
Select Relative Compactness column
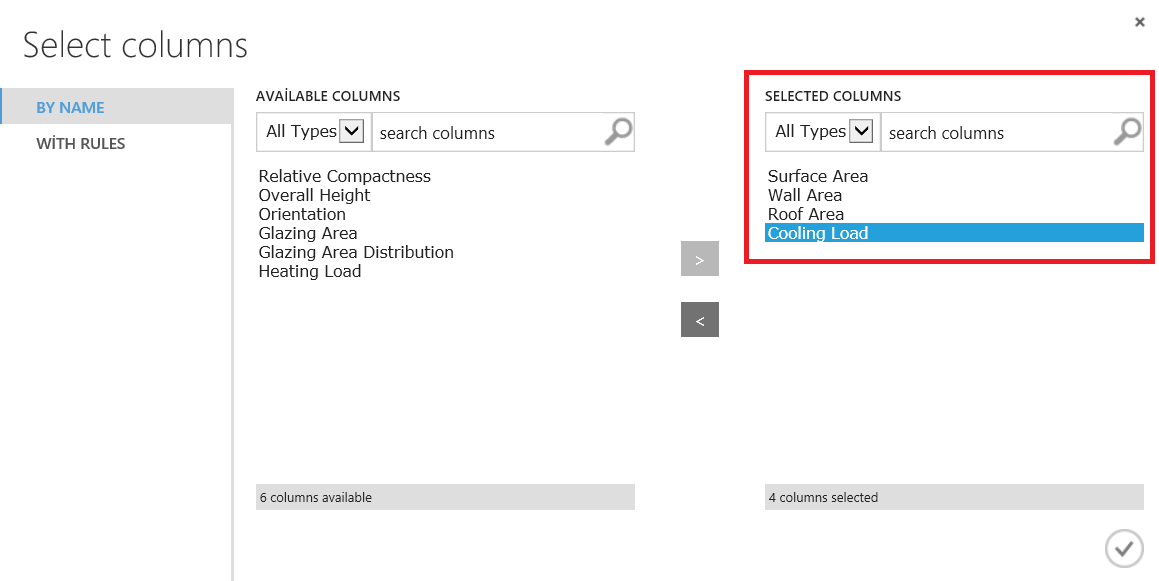(x=344, y=176)
